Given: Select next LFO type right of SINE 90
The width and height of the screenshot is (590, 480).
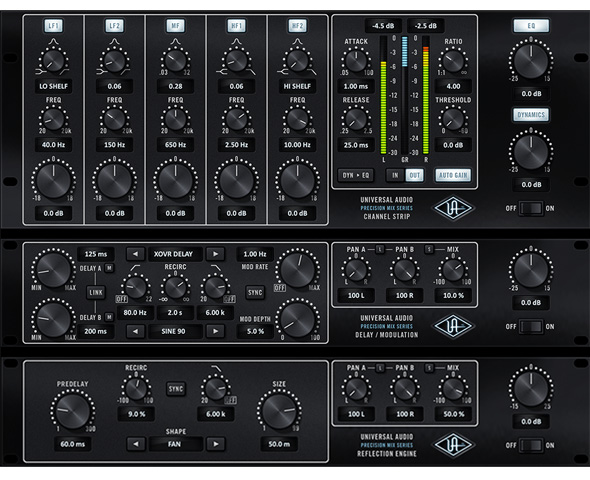Looking at the screenshot, I should [x=216, y=331].
